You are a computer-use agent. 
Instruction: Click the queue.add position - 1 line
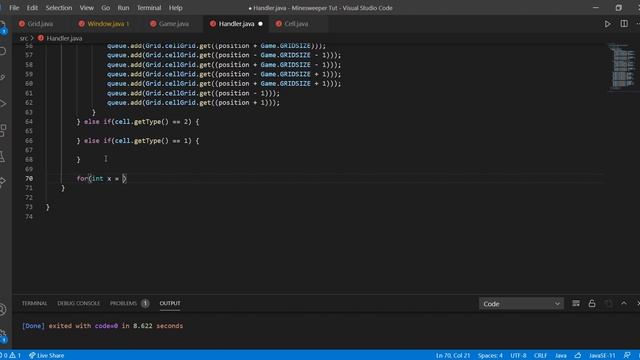coord(193,93)
